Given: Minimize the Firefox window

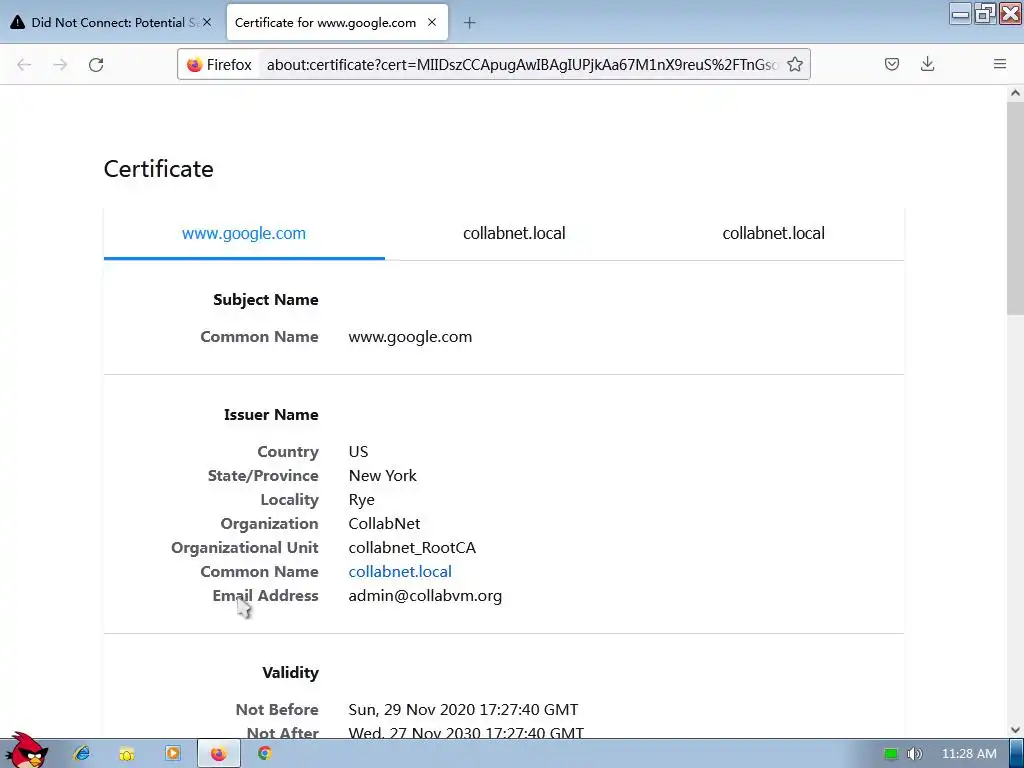Looking at the screenshot, I should point(960,13).
